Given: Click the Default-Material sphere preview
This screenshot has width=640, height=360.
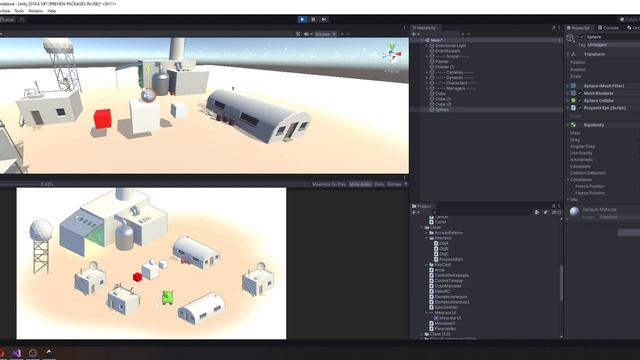Looking at the screenshot, I should tap(574, 212).
